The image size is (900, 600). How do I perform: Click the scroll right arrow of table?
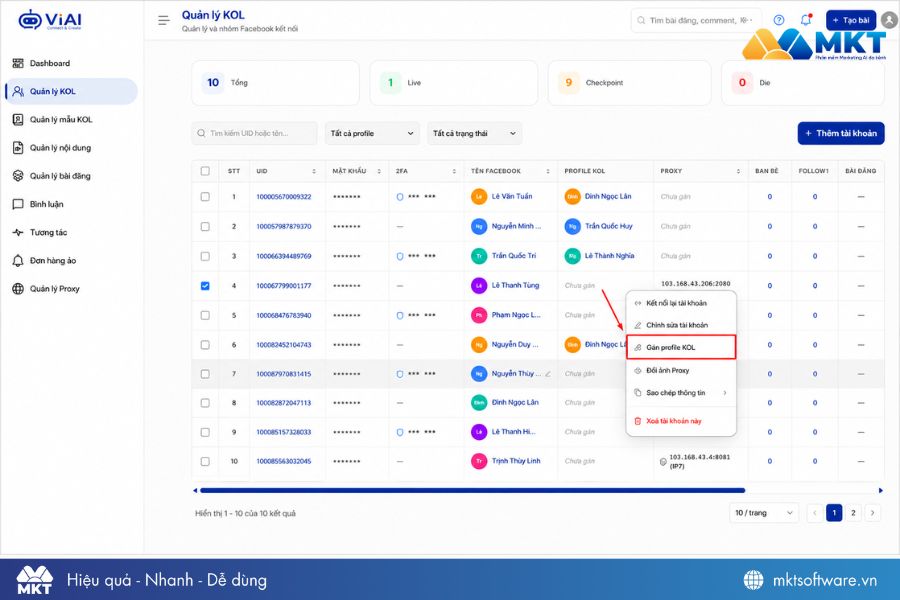point(880,490)
